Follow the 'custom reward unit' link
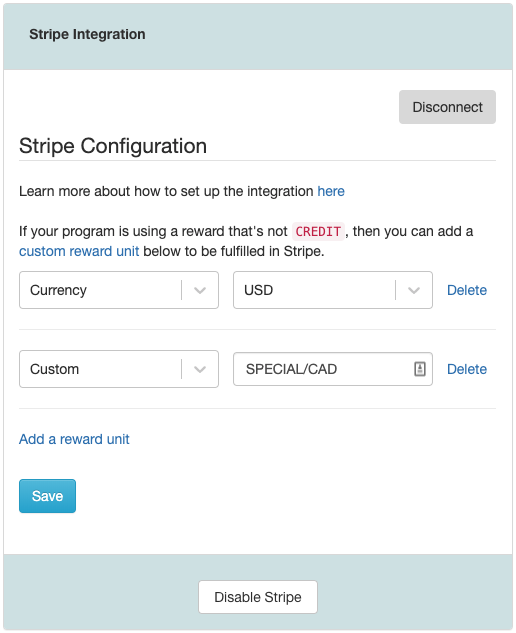The image size is (516, 633). [x=79, y=251]
